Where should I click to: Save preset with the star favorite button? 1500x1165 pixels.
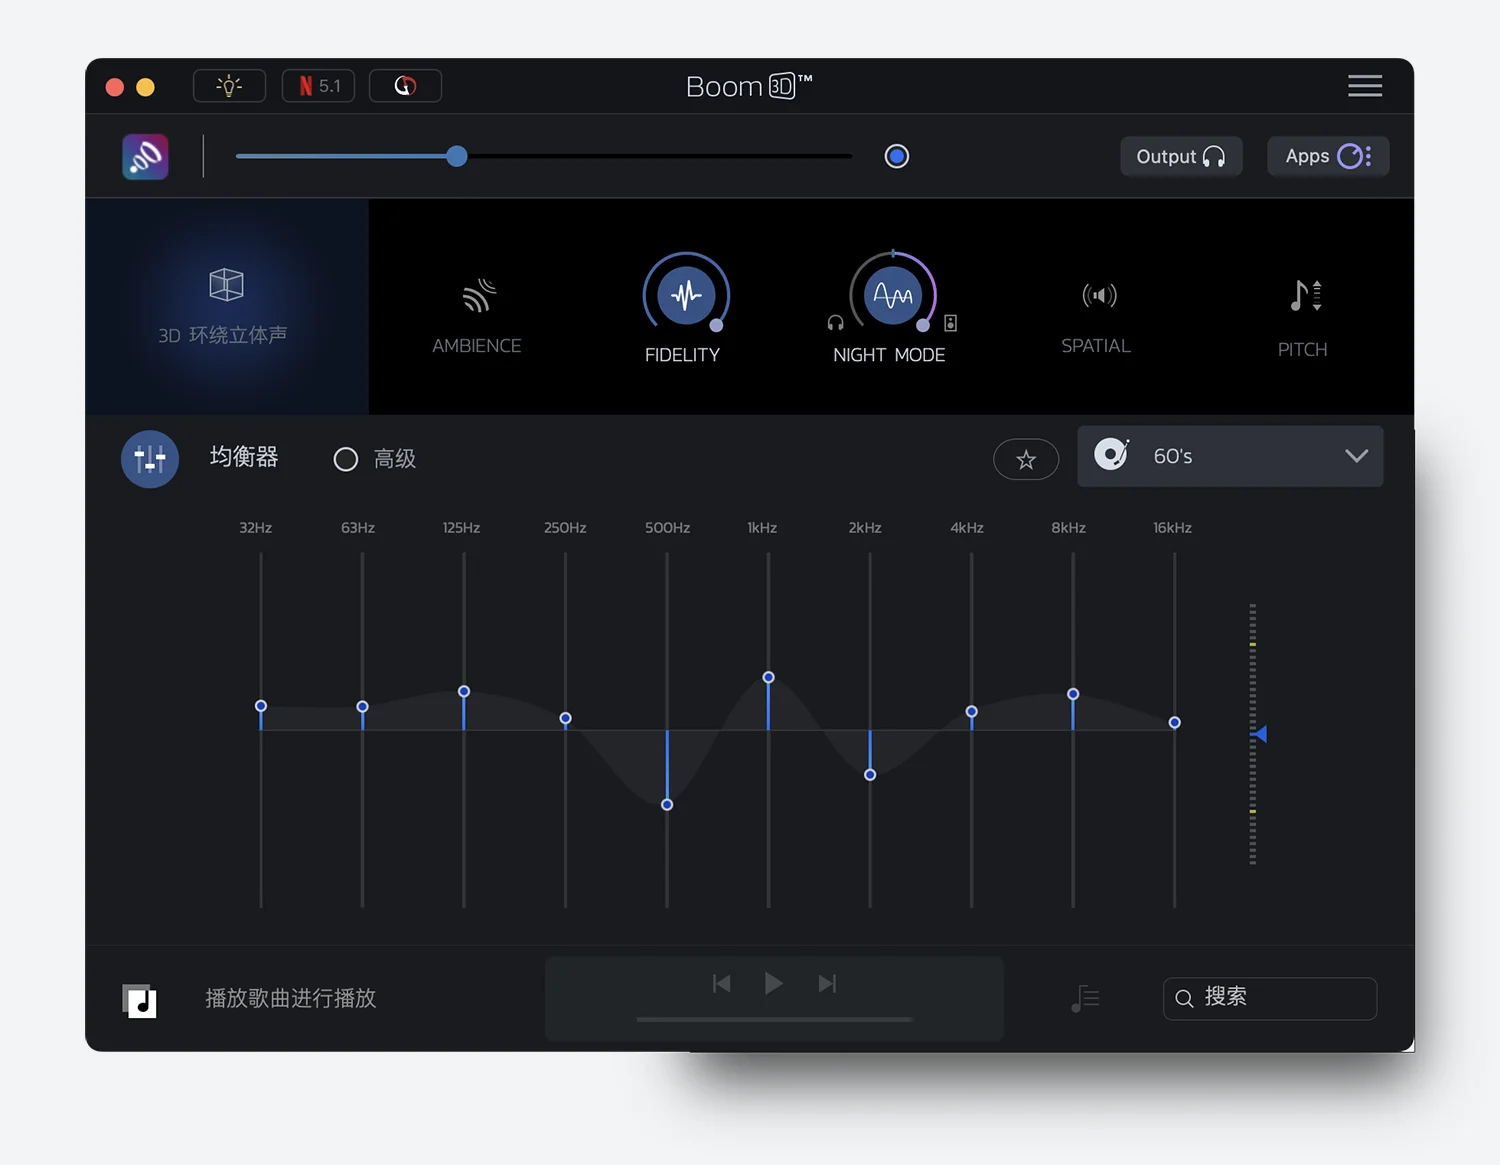1026,459
